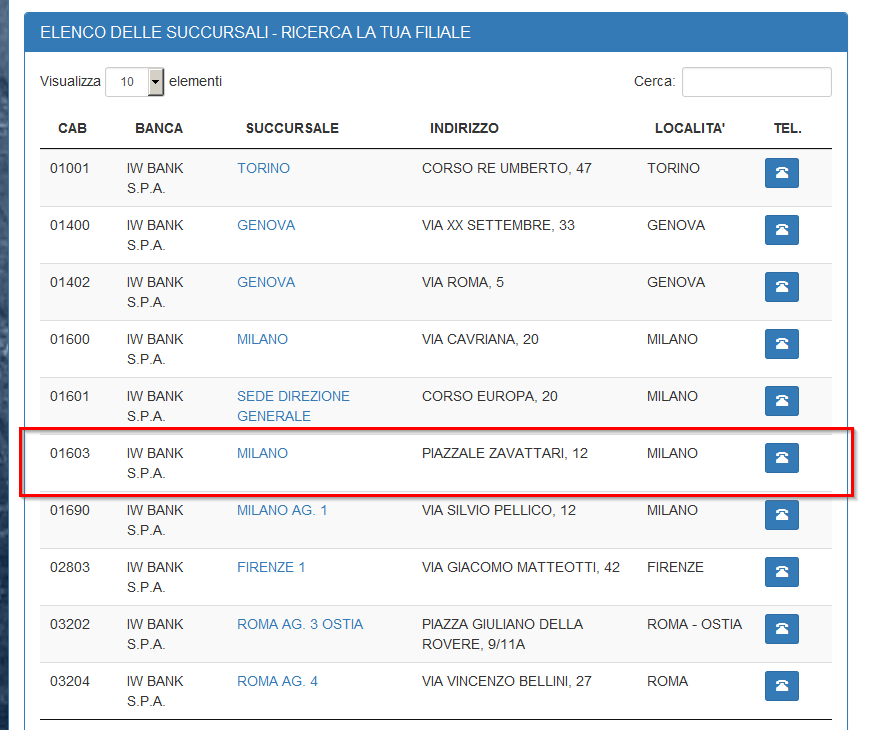The image size is (869, 730).
Task: Open MILANO link in CAB 01600 row
Action: point(262,339)
